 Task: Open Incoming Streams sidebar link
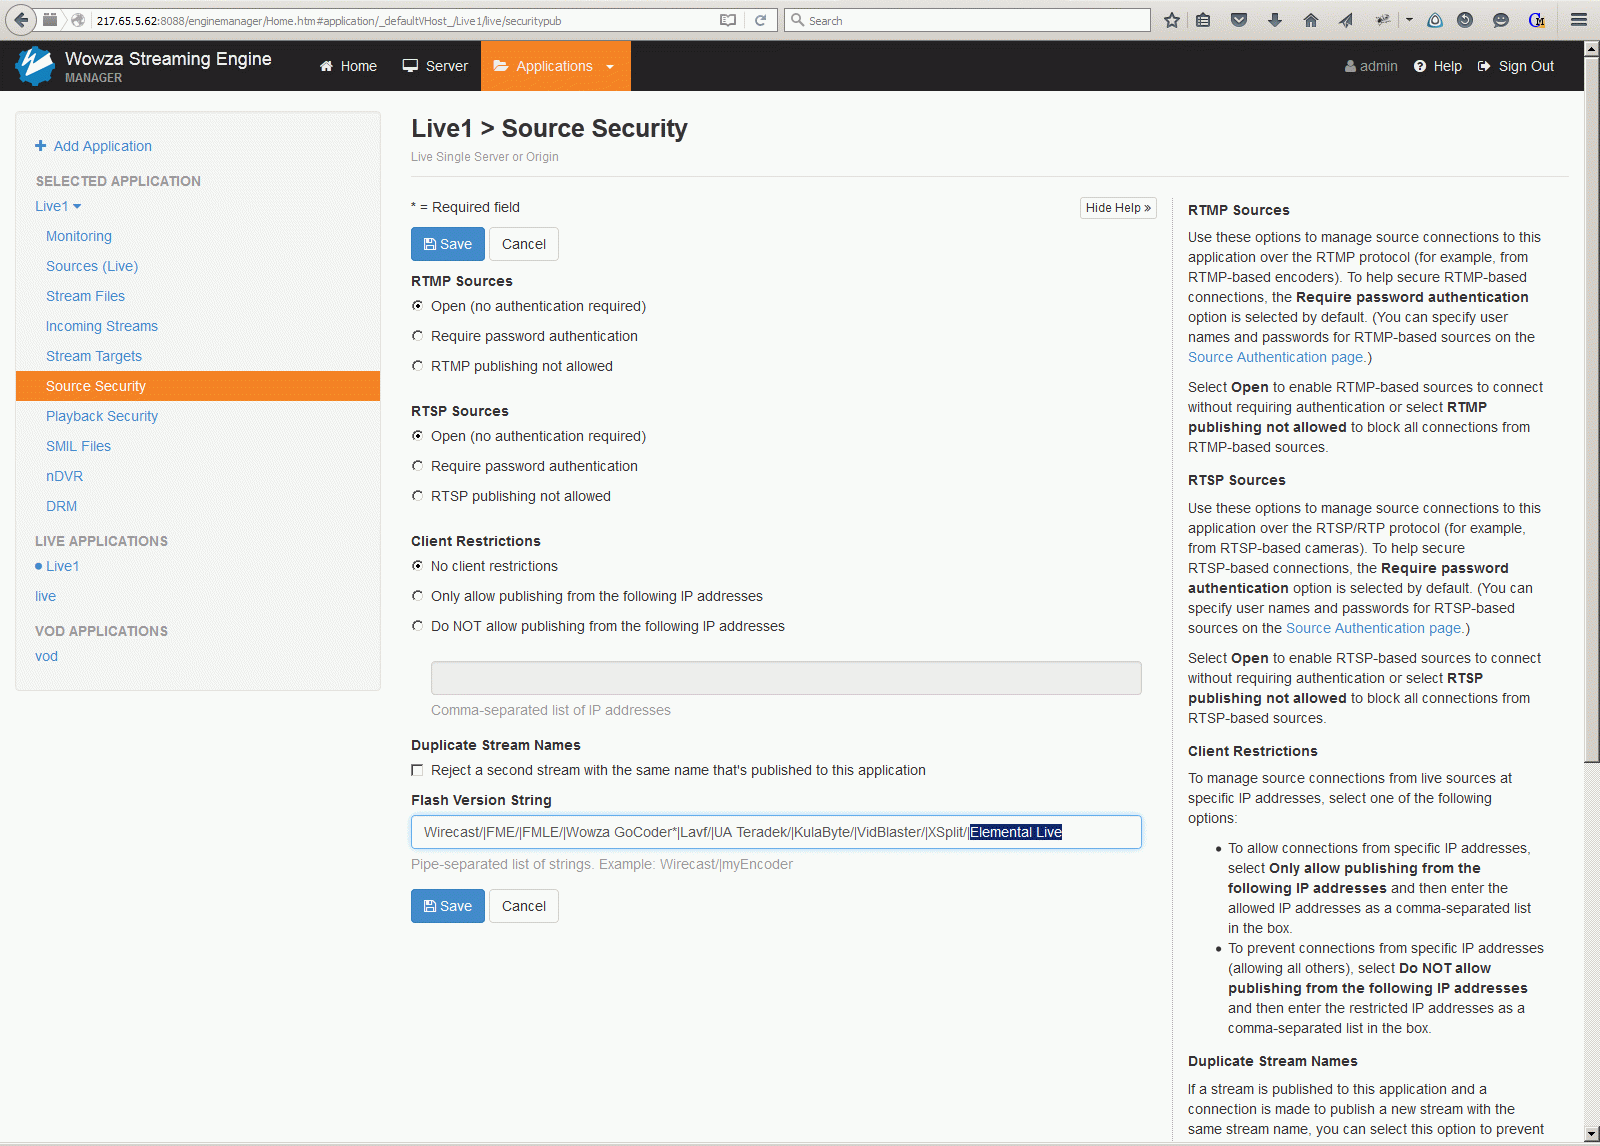pyautogui.click(x=102, y=326)
